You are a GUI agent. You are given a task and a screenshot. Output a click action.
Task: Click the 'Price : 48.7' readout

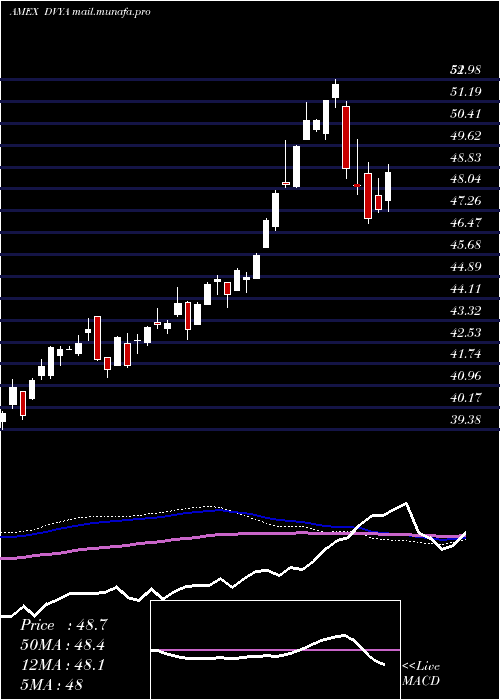pos(63,625)
